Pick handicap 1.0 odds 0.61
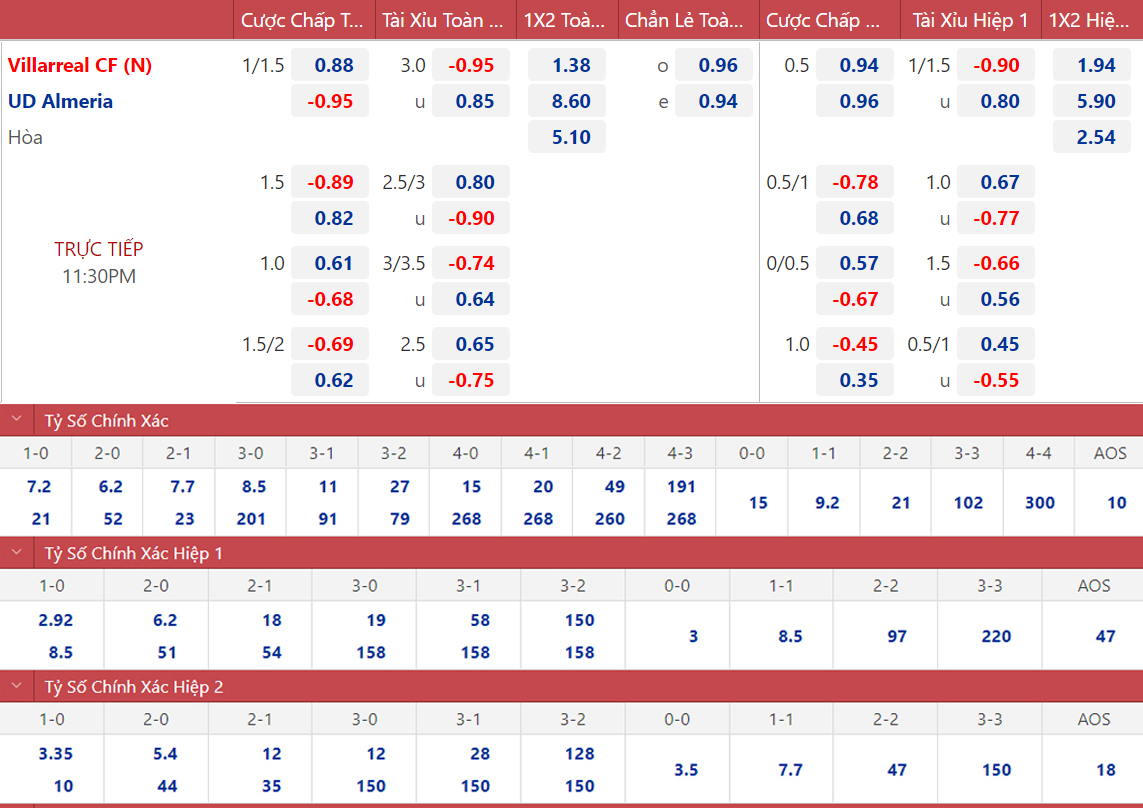This screenshot has height=808, width=1143. pos(329,263)
